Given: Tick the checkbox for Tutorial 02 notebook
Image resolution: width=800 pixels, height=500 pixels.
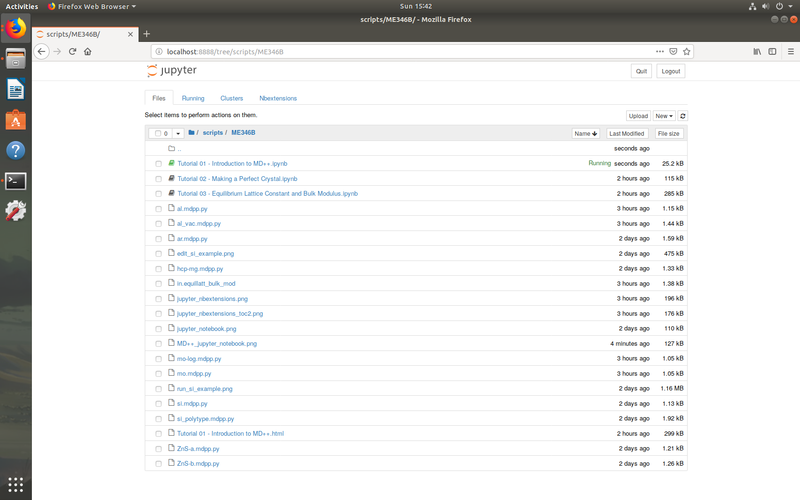Looking at the screenshot, I should click(x=158, y=179).
